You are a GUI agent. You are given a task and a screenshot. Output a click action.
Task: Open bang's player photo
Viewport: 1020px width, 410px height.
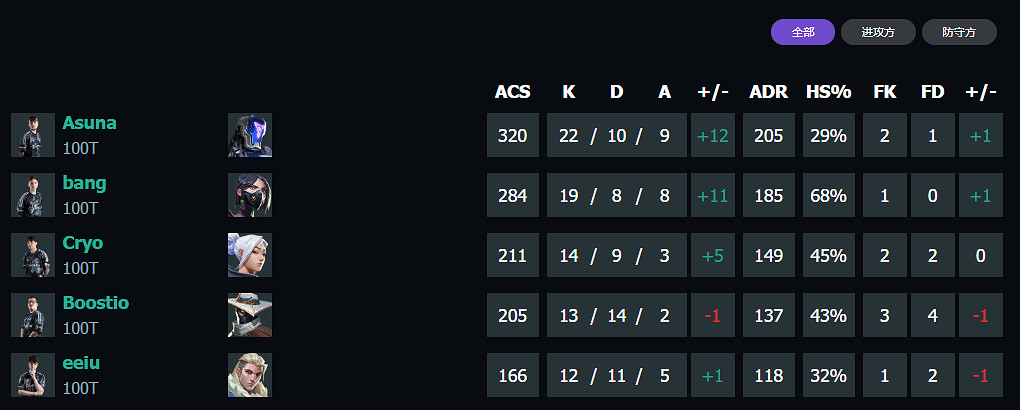point(33,195)
